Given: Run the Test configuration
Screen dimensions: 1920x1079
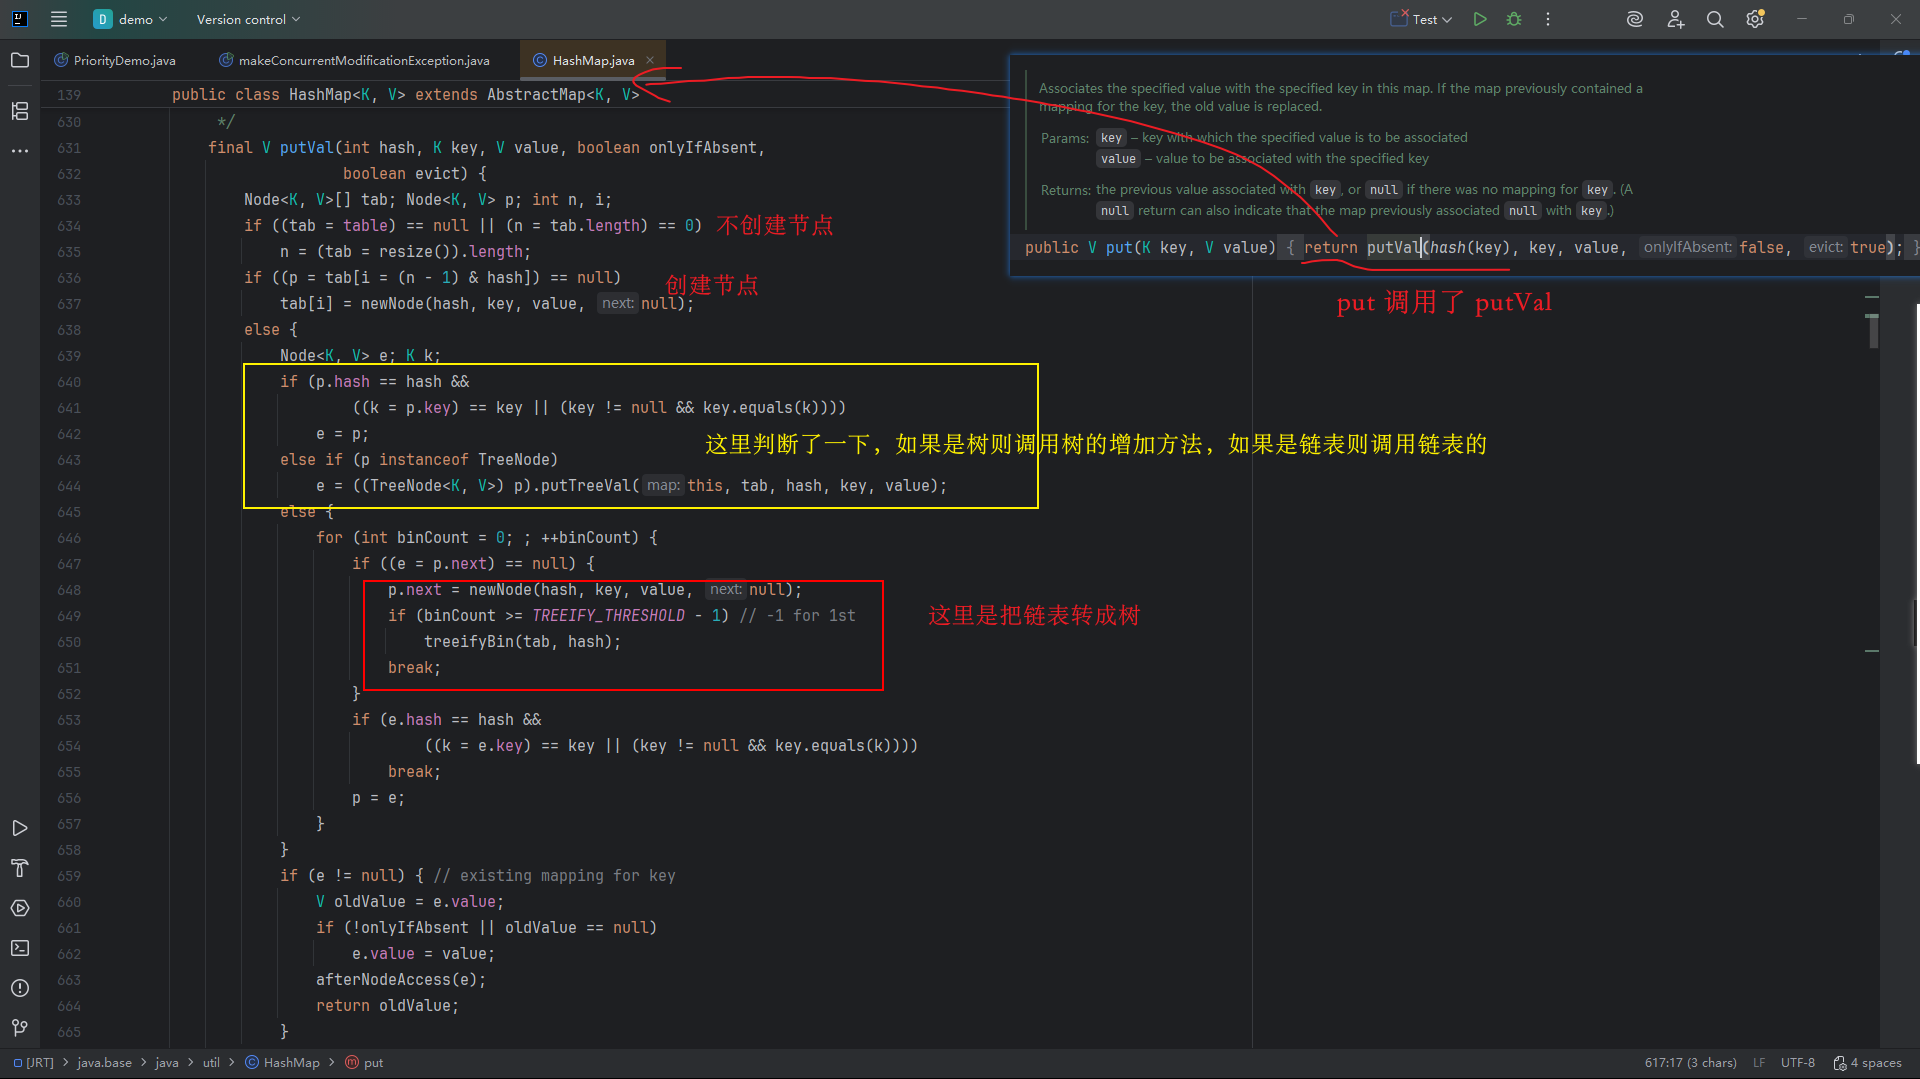Looking at the screenshot, I should click(1480, 19).
